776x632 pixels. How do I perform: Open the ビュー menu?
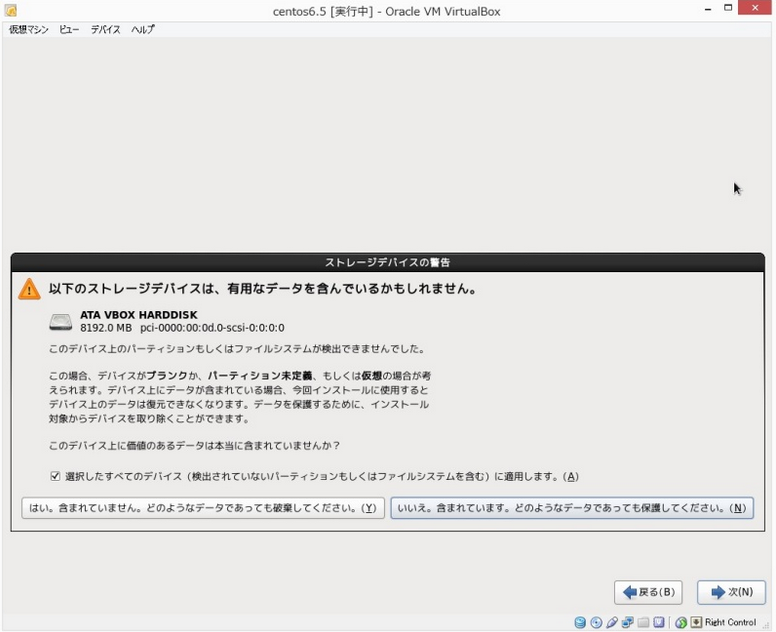pos(69,30)
